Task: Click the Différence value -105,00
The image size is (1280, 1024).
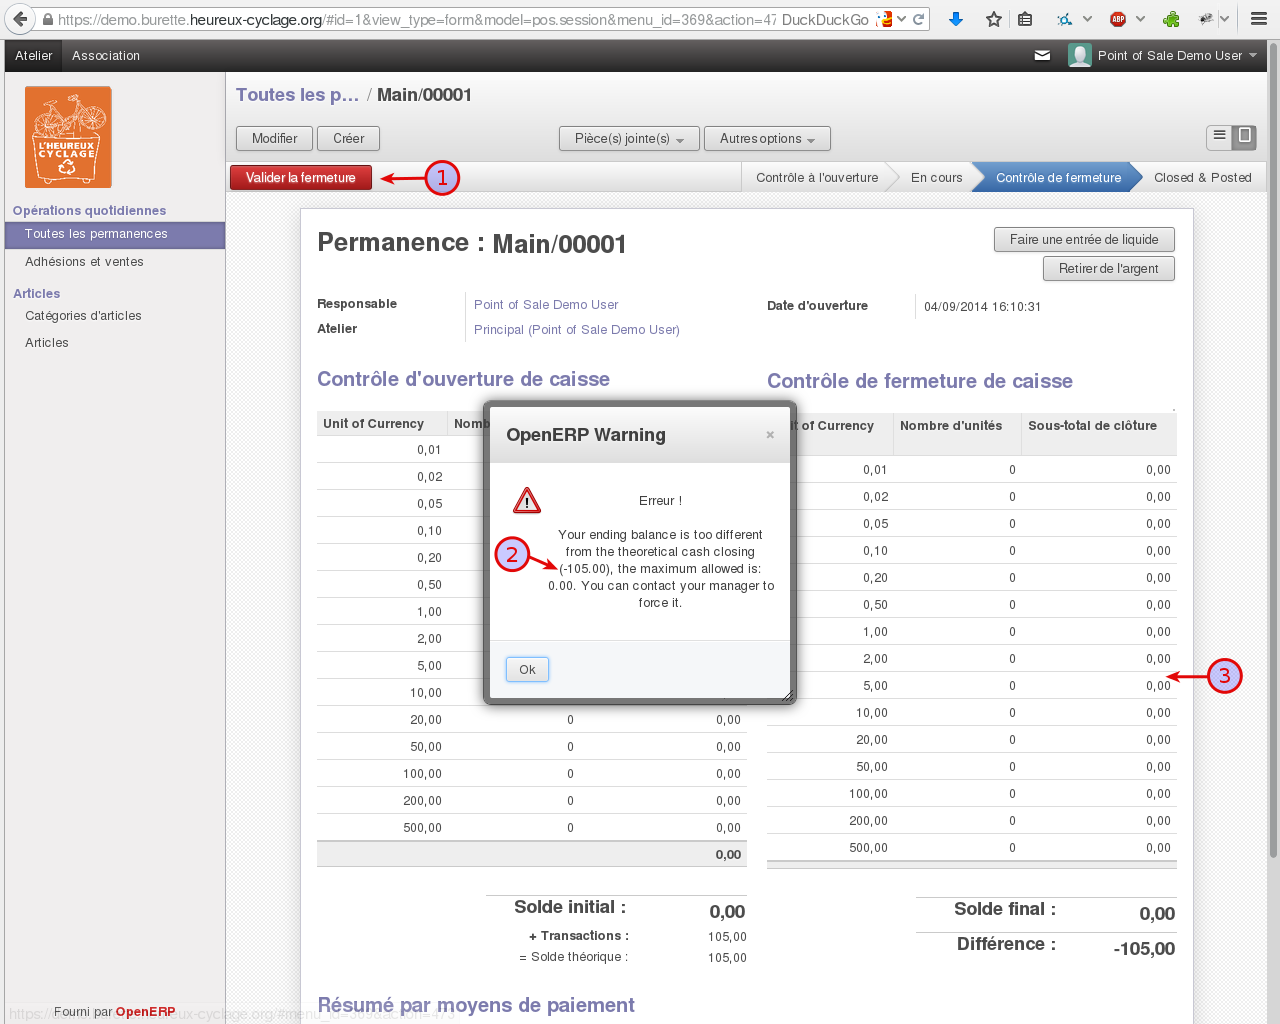Action: click(1144, 949)
